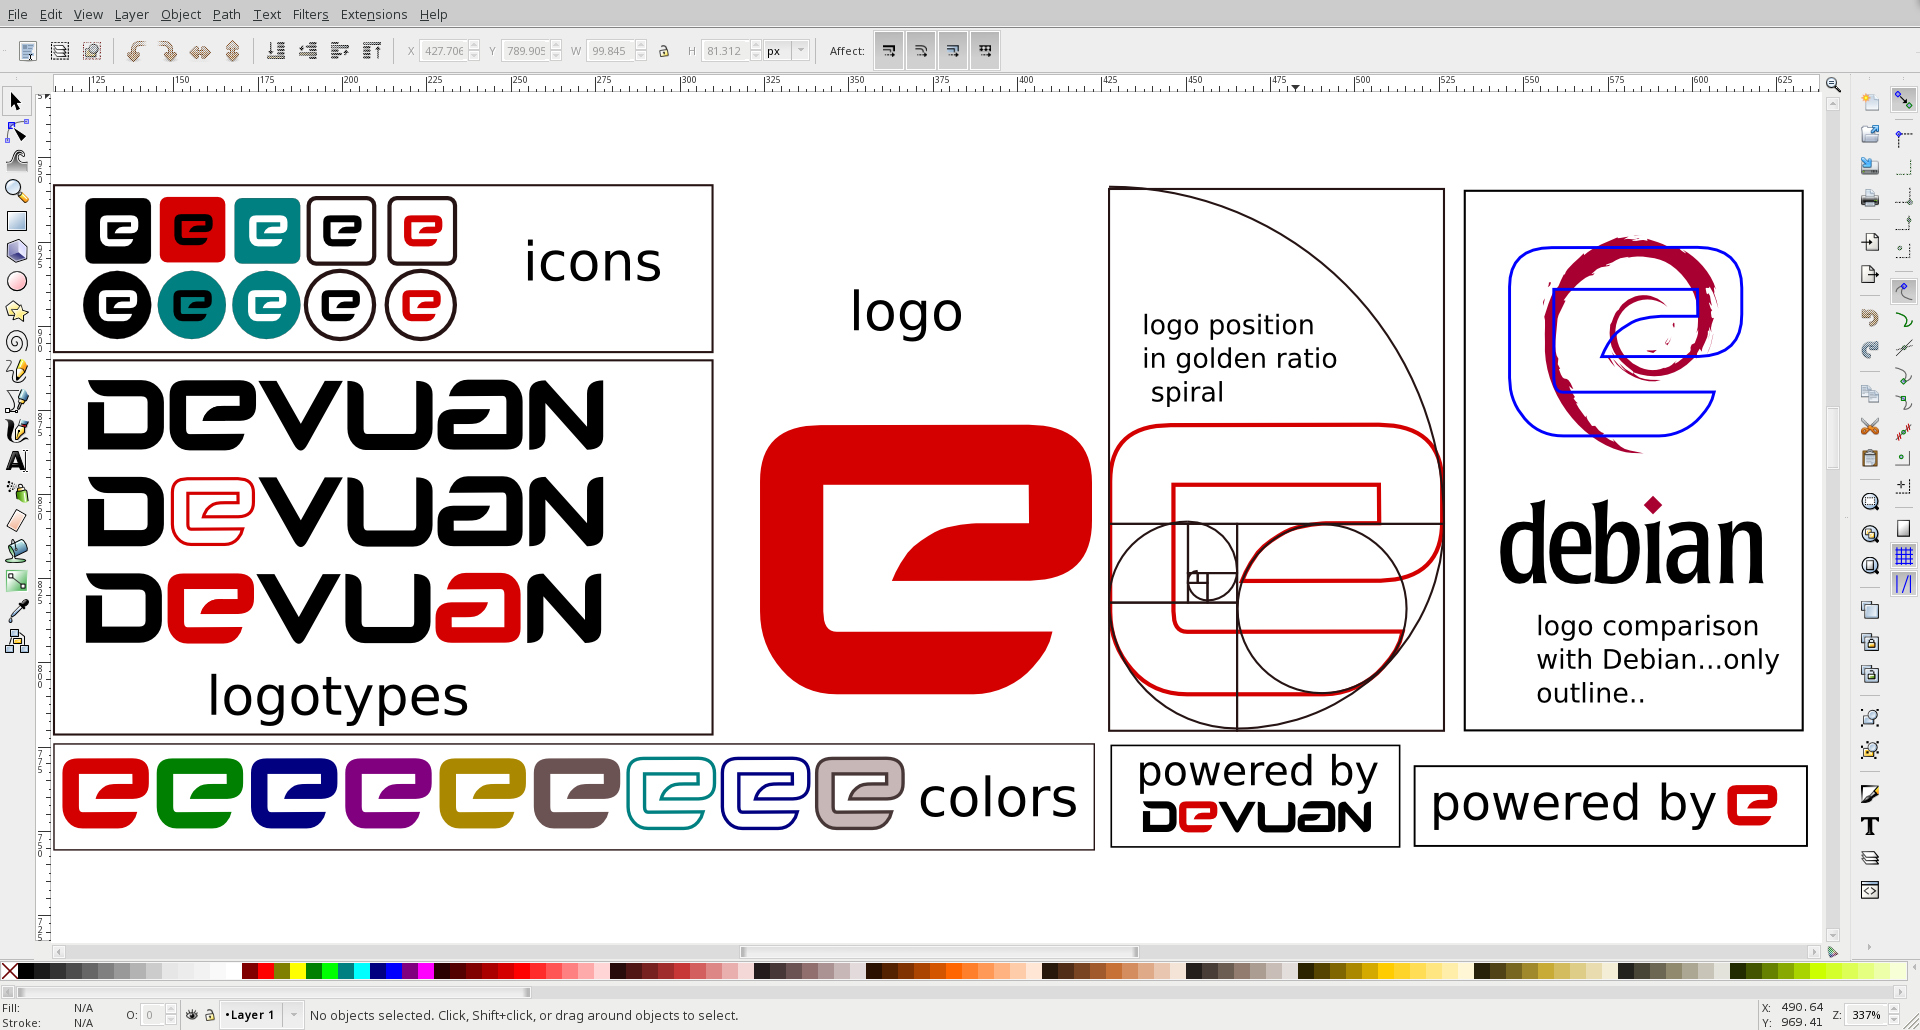Click the Cut scissors icon
The height and width of the screenshot is (1030, 1920).
pos(1870,426)
